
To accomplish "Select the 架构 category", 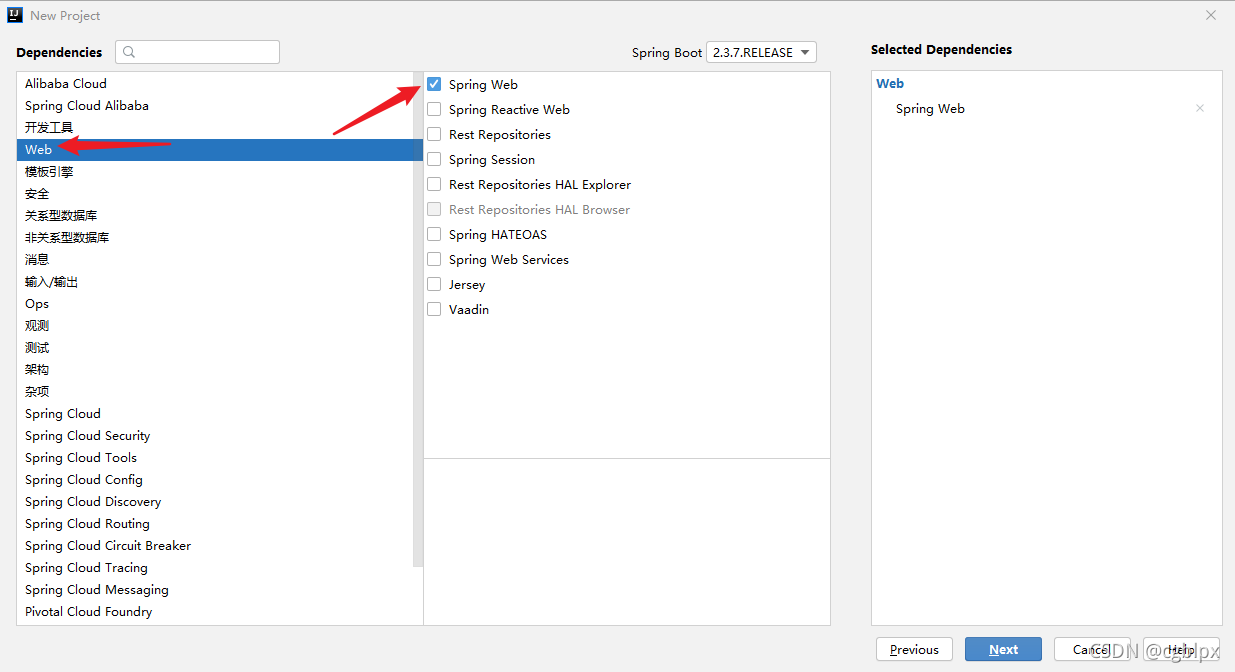I will point(215,370).
